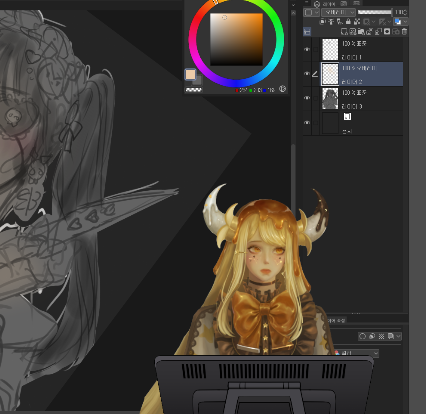This screenshot has height=414, width=426.
Task: Hide the top transparent layer
Action: point(307,49)
